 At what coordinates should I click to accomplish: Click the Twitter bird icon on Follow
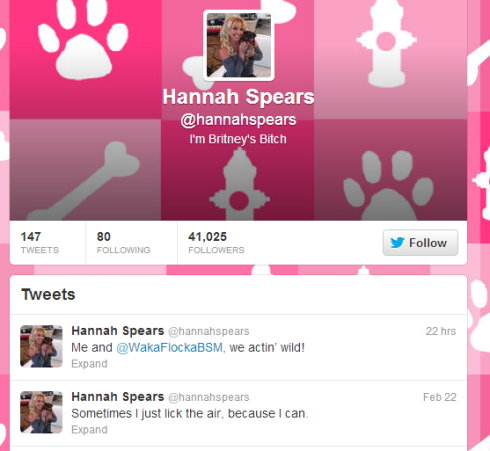[397, 243]
